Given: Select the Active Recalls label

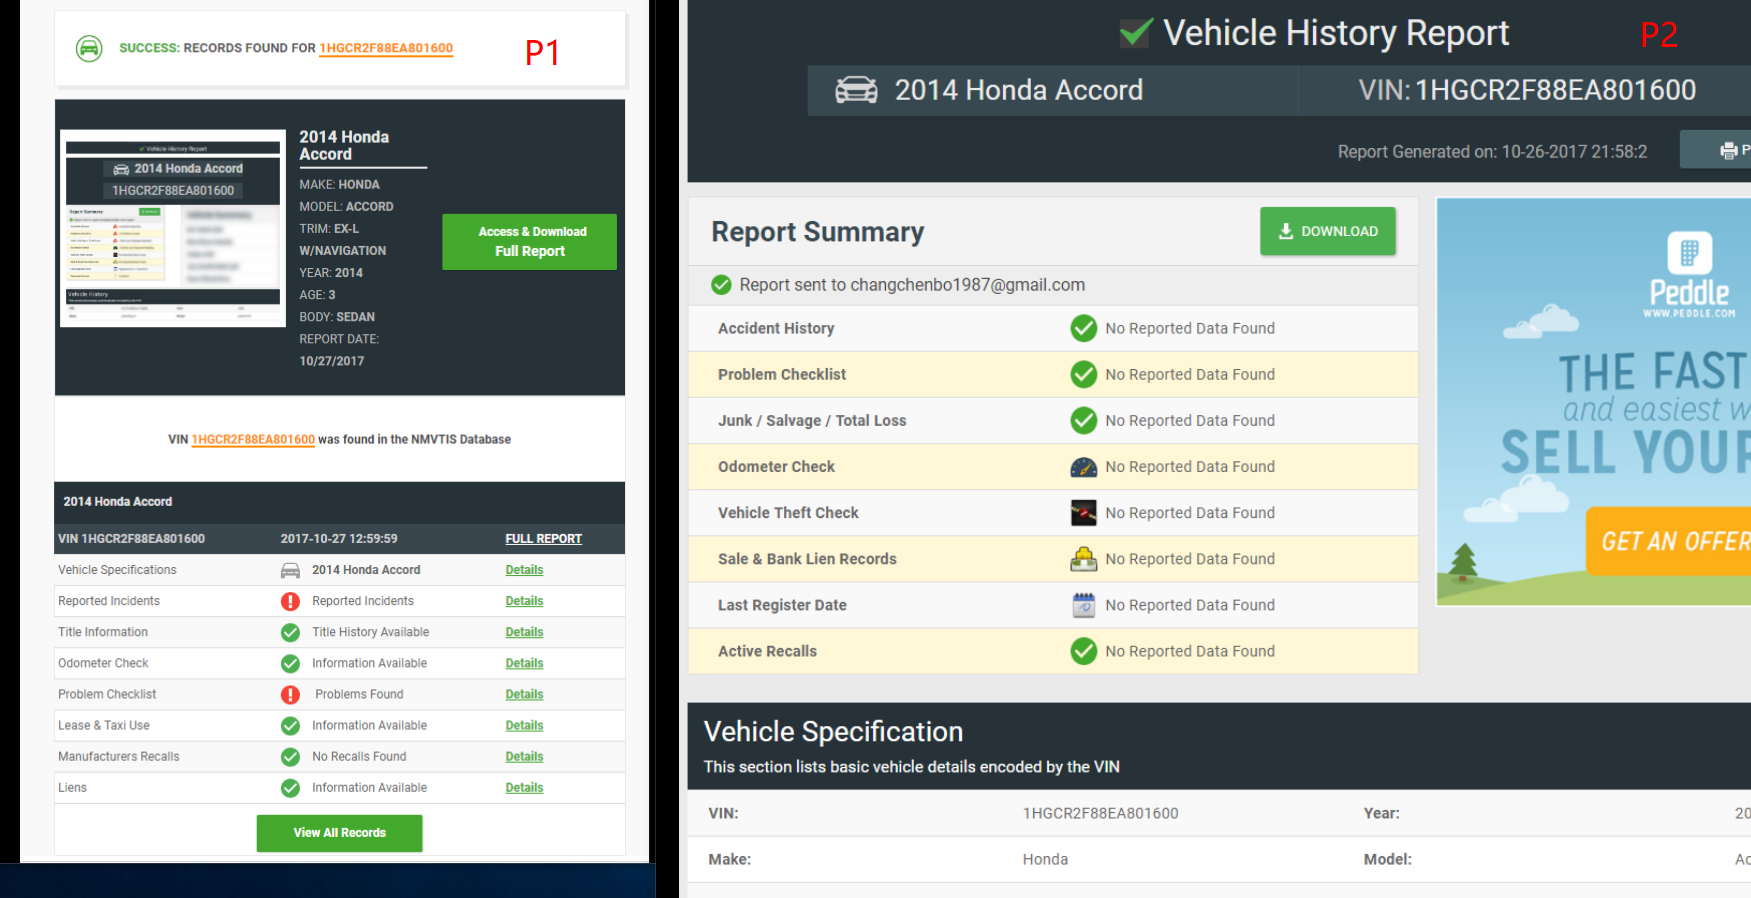Looking at the screenshot, I should click(767, 651).
